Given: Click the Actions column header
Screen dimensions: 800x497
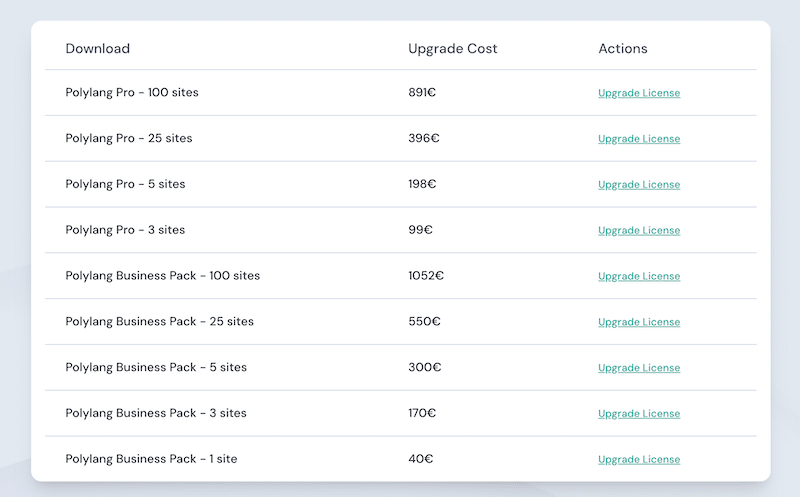Looking at the screenshot, I should pos(622,48).
